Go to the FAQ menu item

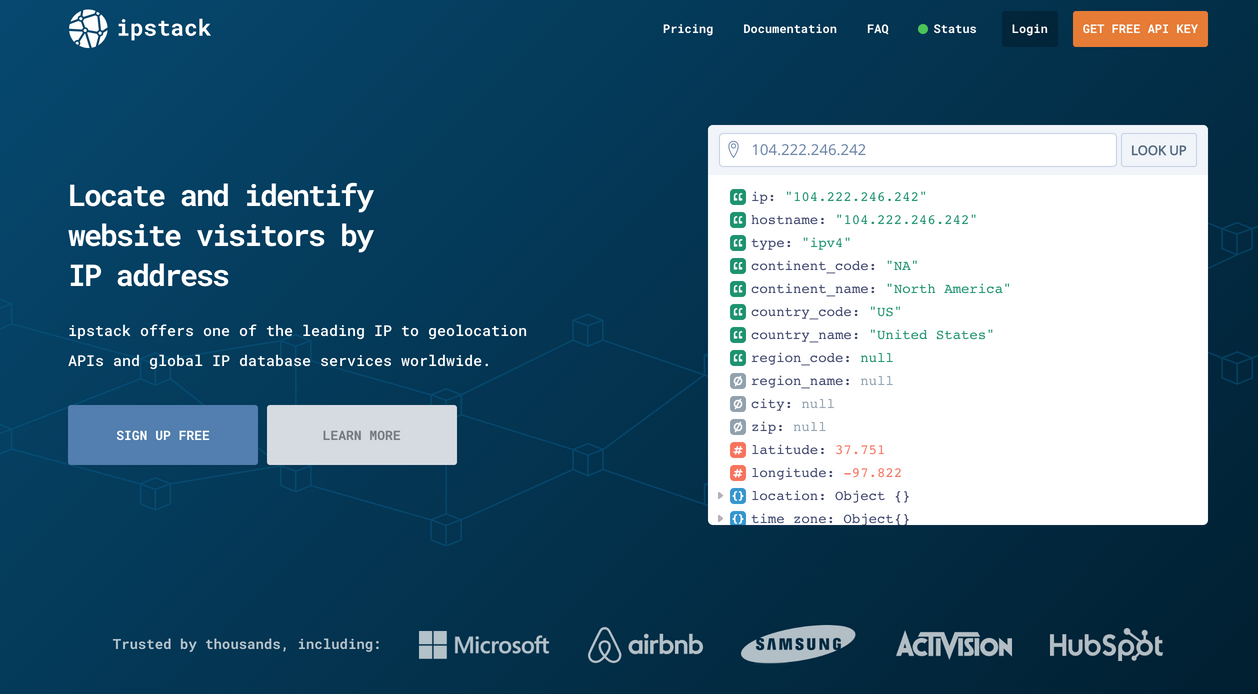[878, 29]
